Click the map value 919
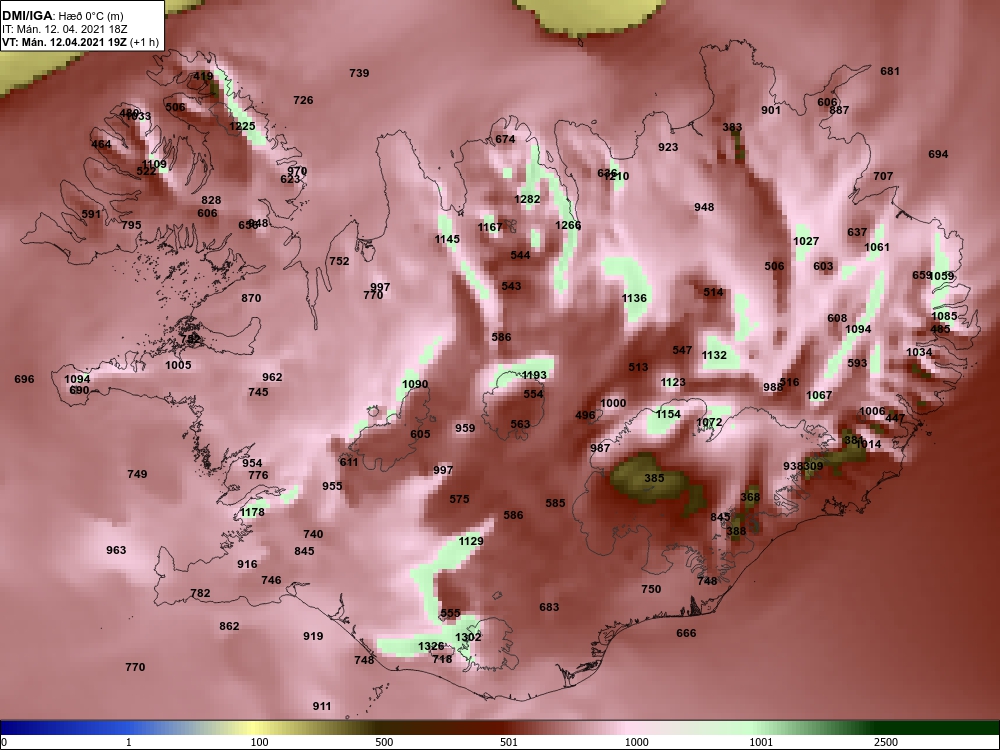The height and width of the screenshot is (750, 1000). (313, 636)
